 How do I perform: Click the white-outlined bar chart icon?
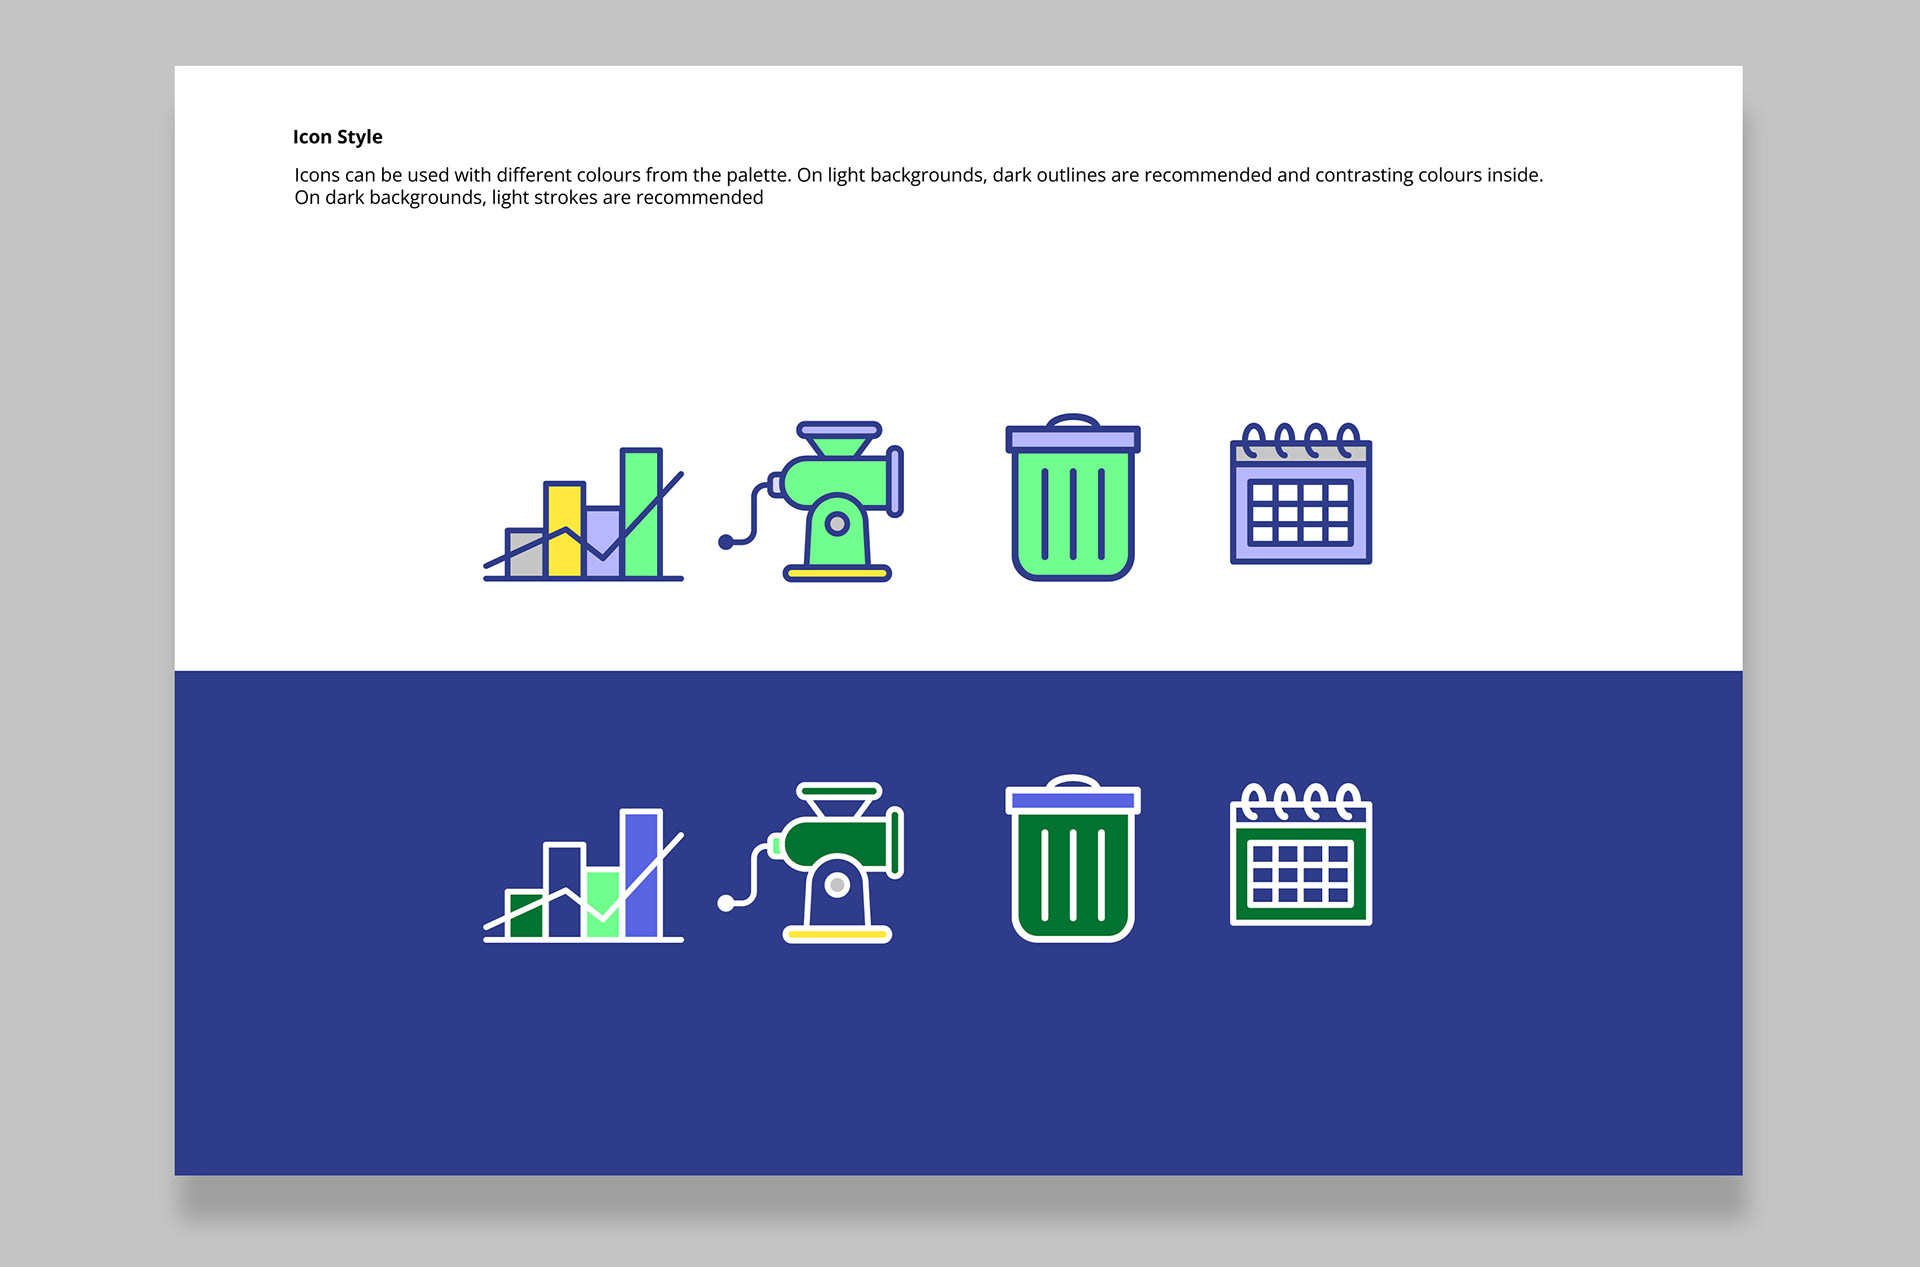coord(583,876)
